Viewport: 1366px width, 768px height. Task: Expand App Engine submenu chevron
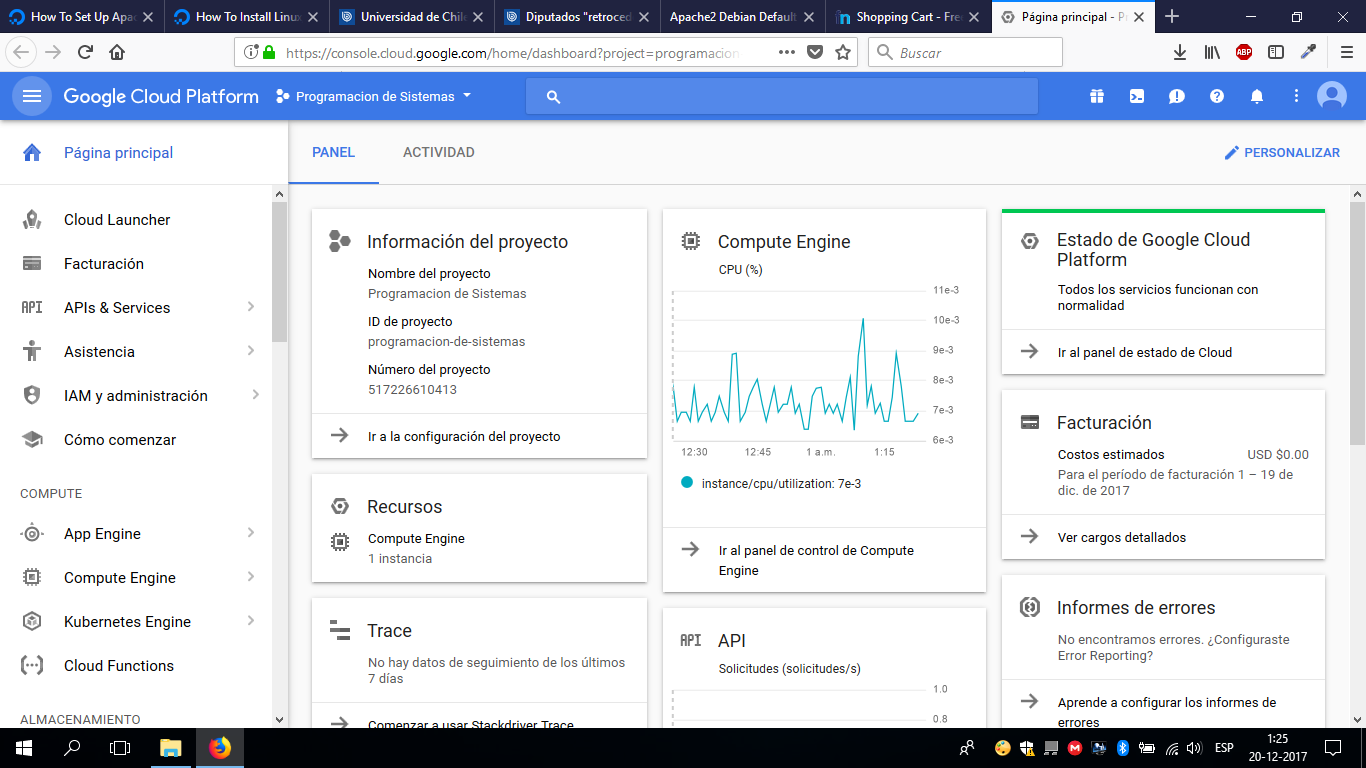coord(251,533)
